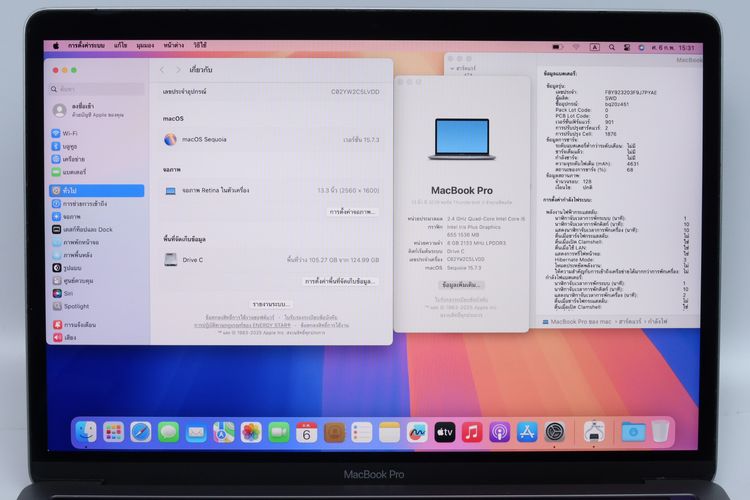This screenshot has height=500, width=750.
Task: Open the Apple TV app in Dock
Action: pos(444,433)
